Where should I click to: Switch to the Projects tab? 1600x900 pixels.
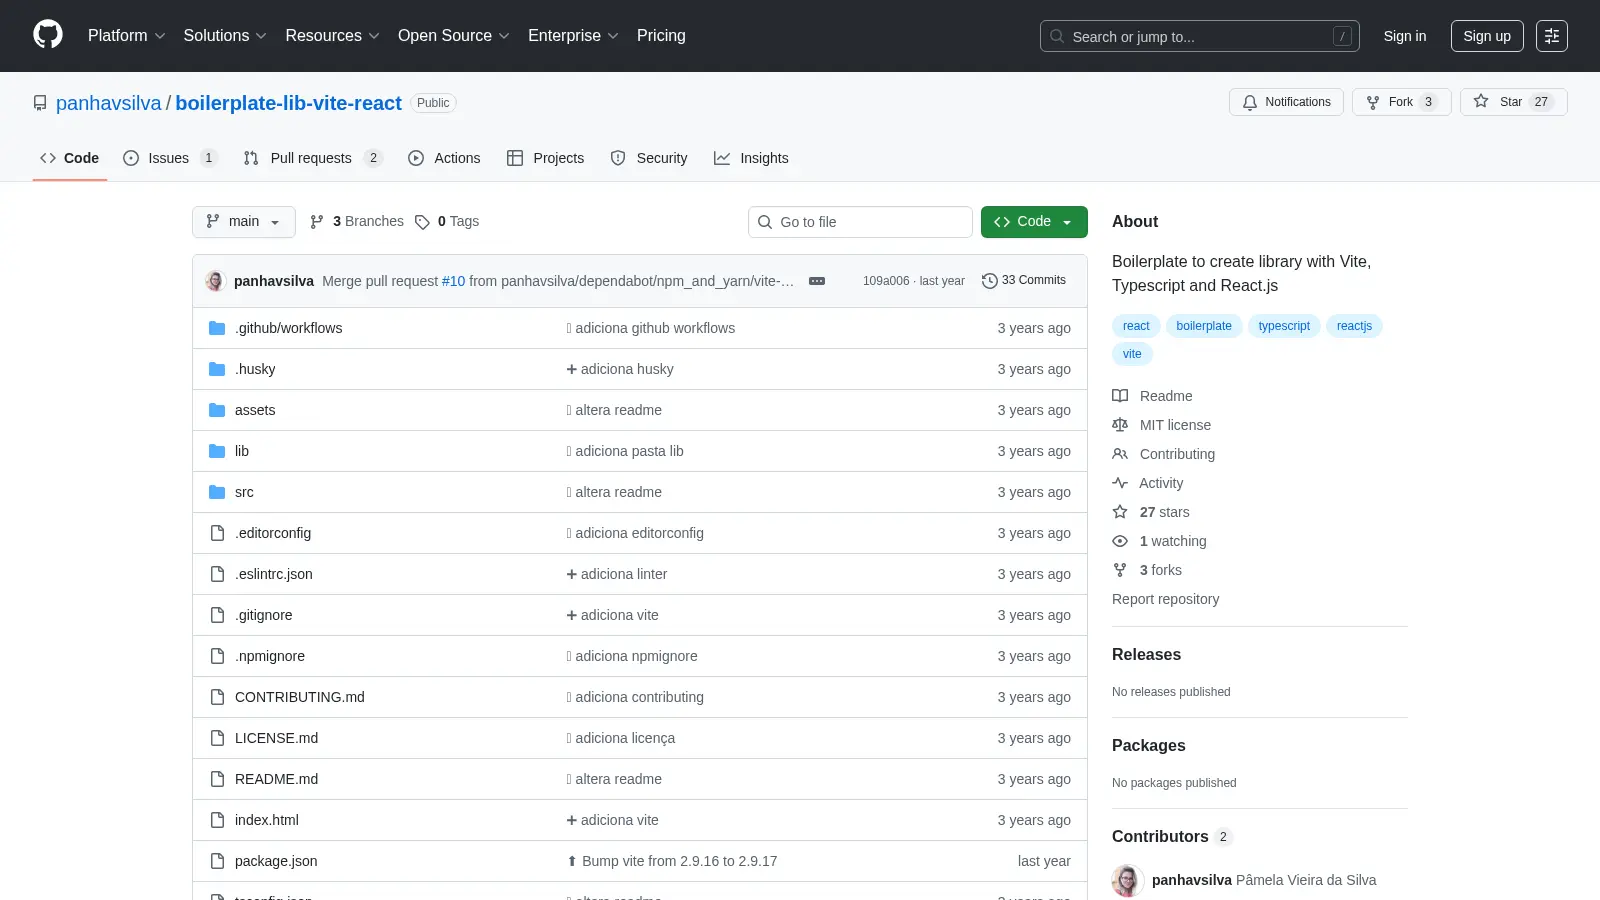point(545,158)
